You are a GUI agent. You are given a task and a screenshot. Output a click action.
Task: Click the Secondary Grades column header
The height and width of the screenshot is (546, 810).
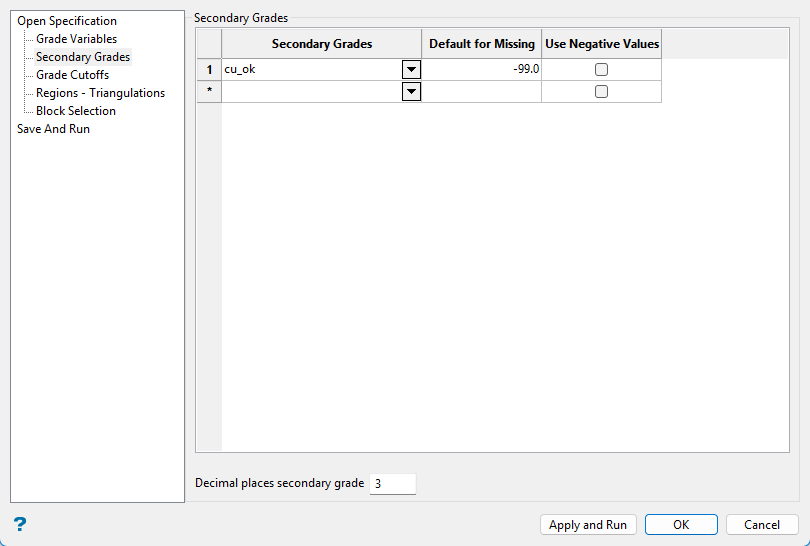coord(321,44)
